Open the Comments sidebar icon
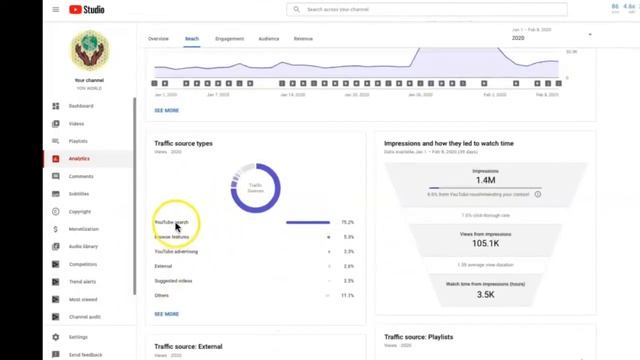This screenshot has width=640, height=360. click(56, 176)
